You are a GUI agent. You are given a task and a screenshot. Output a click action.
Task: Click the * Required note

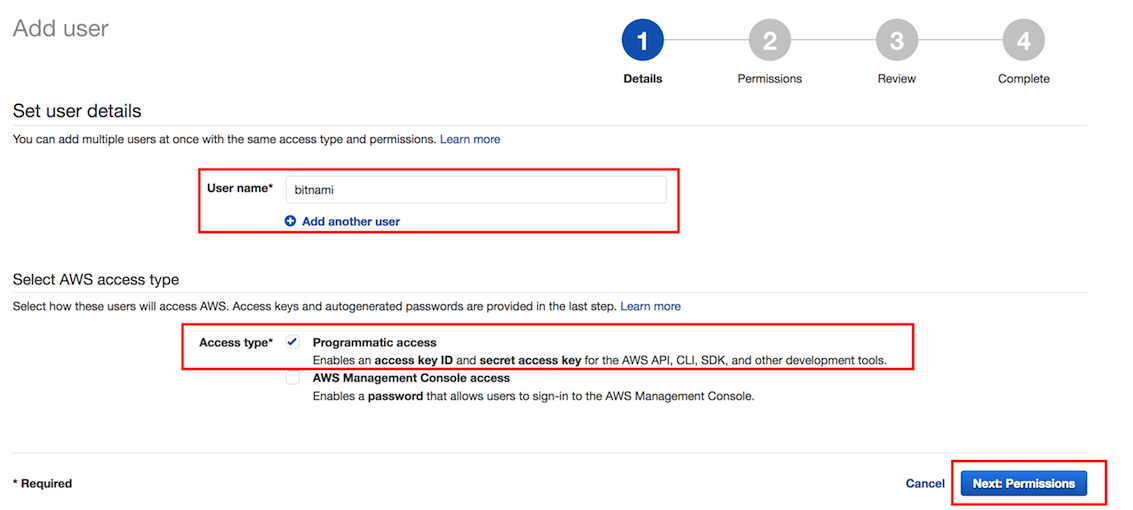point(43,483)
